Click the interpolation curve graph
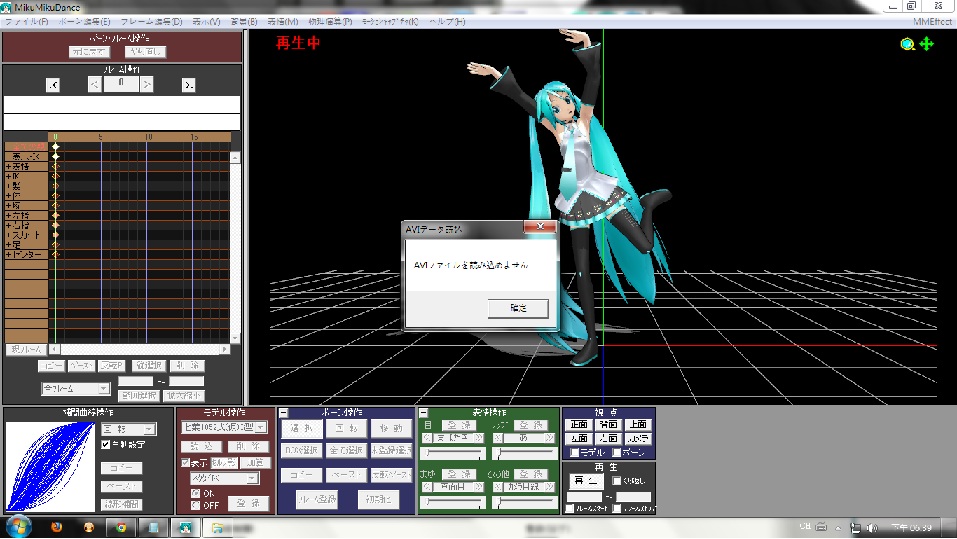Viewport: 957px width, 539px height. tap(50, 467)
